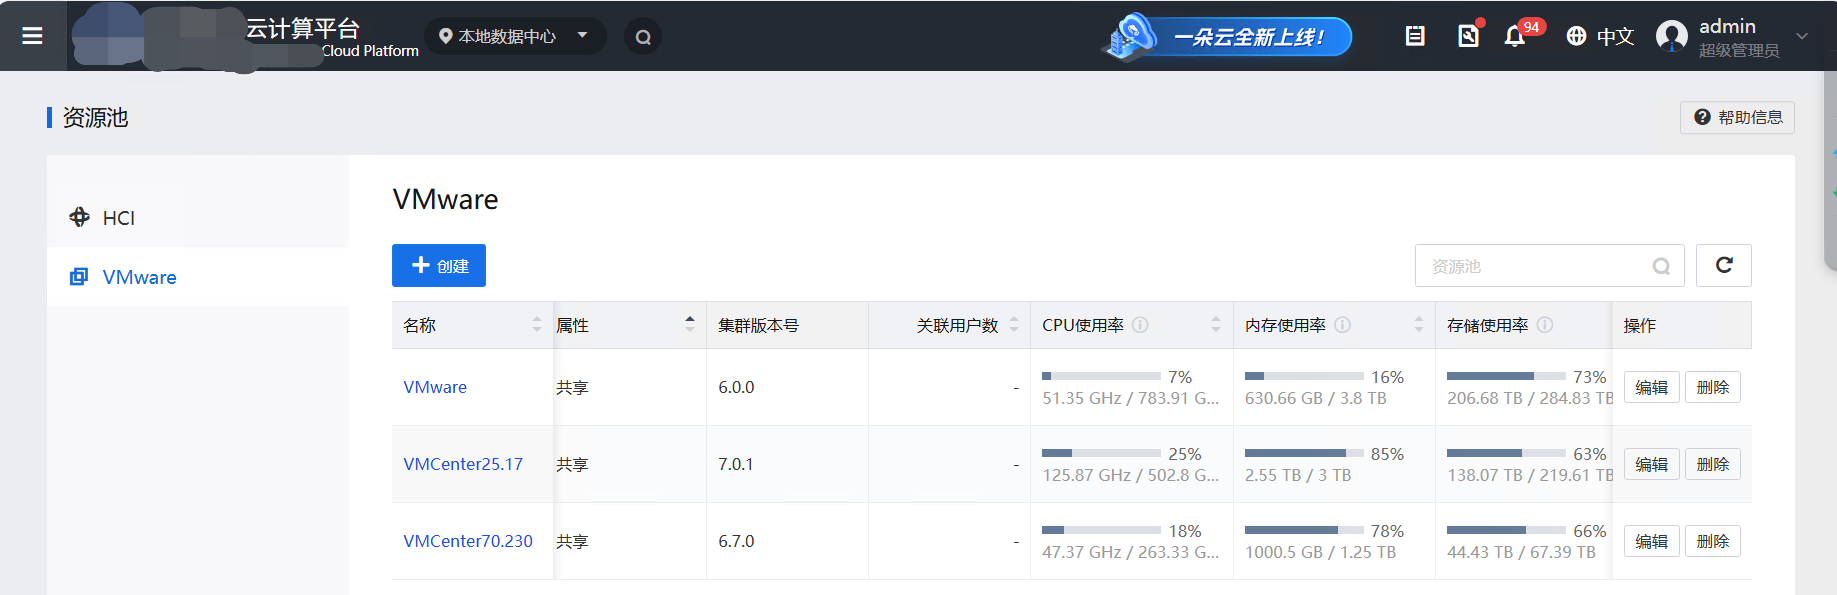Click the HCI resource pool icon
The width and height of the screenshot is (1837, 595).
(80, 217)
